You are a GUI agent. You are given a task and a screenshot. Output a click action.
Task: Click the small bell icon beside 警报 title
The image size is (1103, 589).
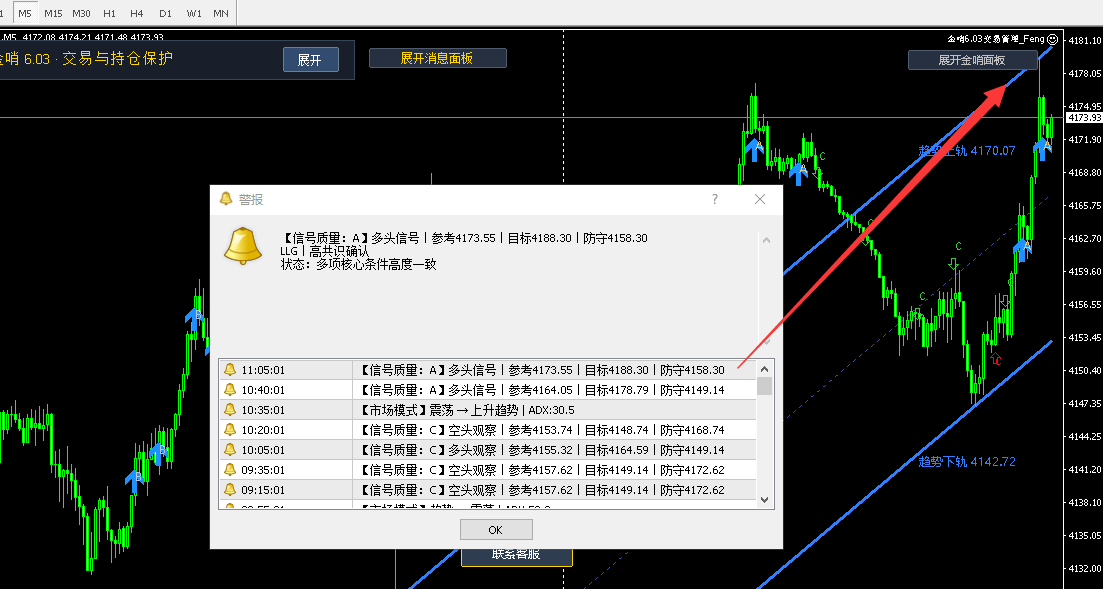pos(226,199)
